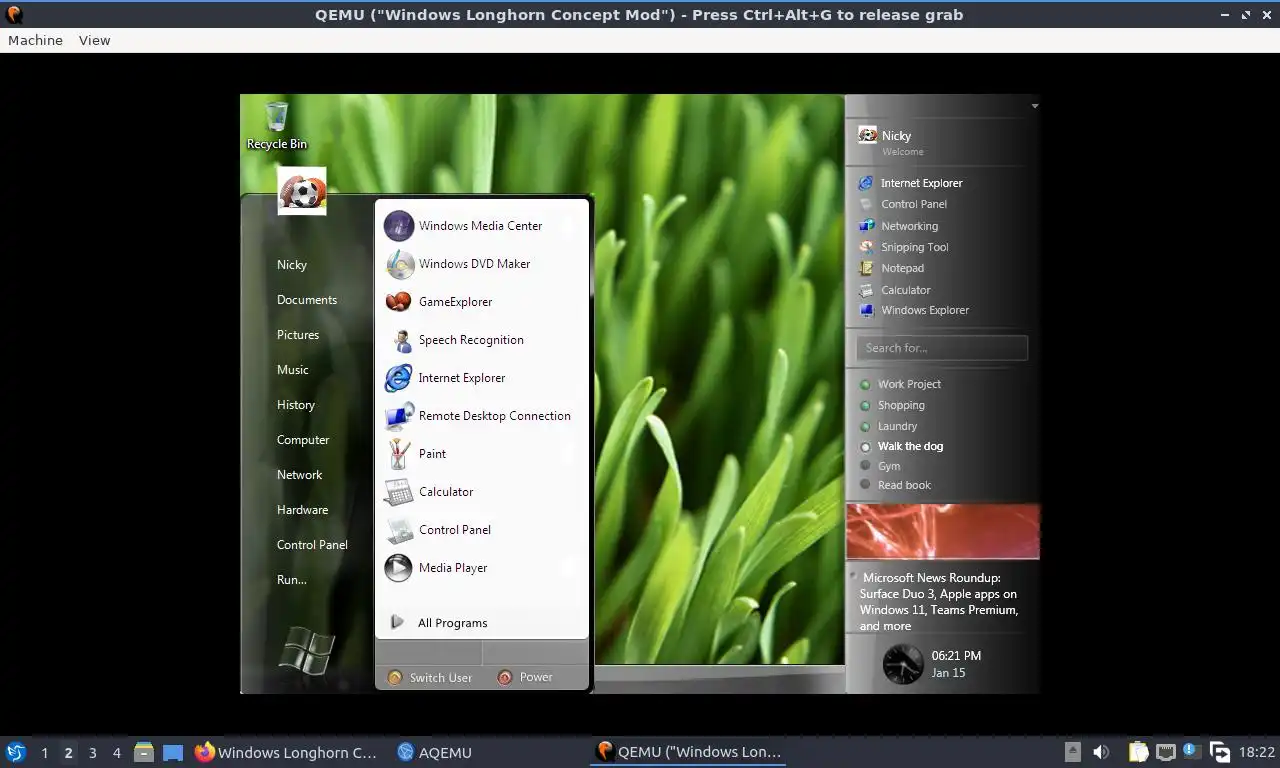Open the History start menu entry

pyautogui.click(x=296, y=405)
